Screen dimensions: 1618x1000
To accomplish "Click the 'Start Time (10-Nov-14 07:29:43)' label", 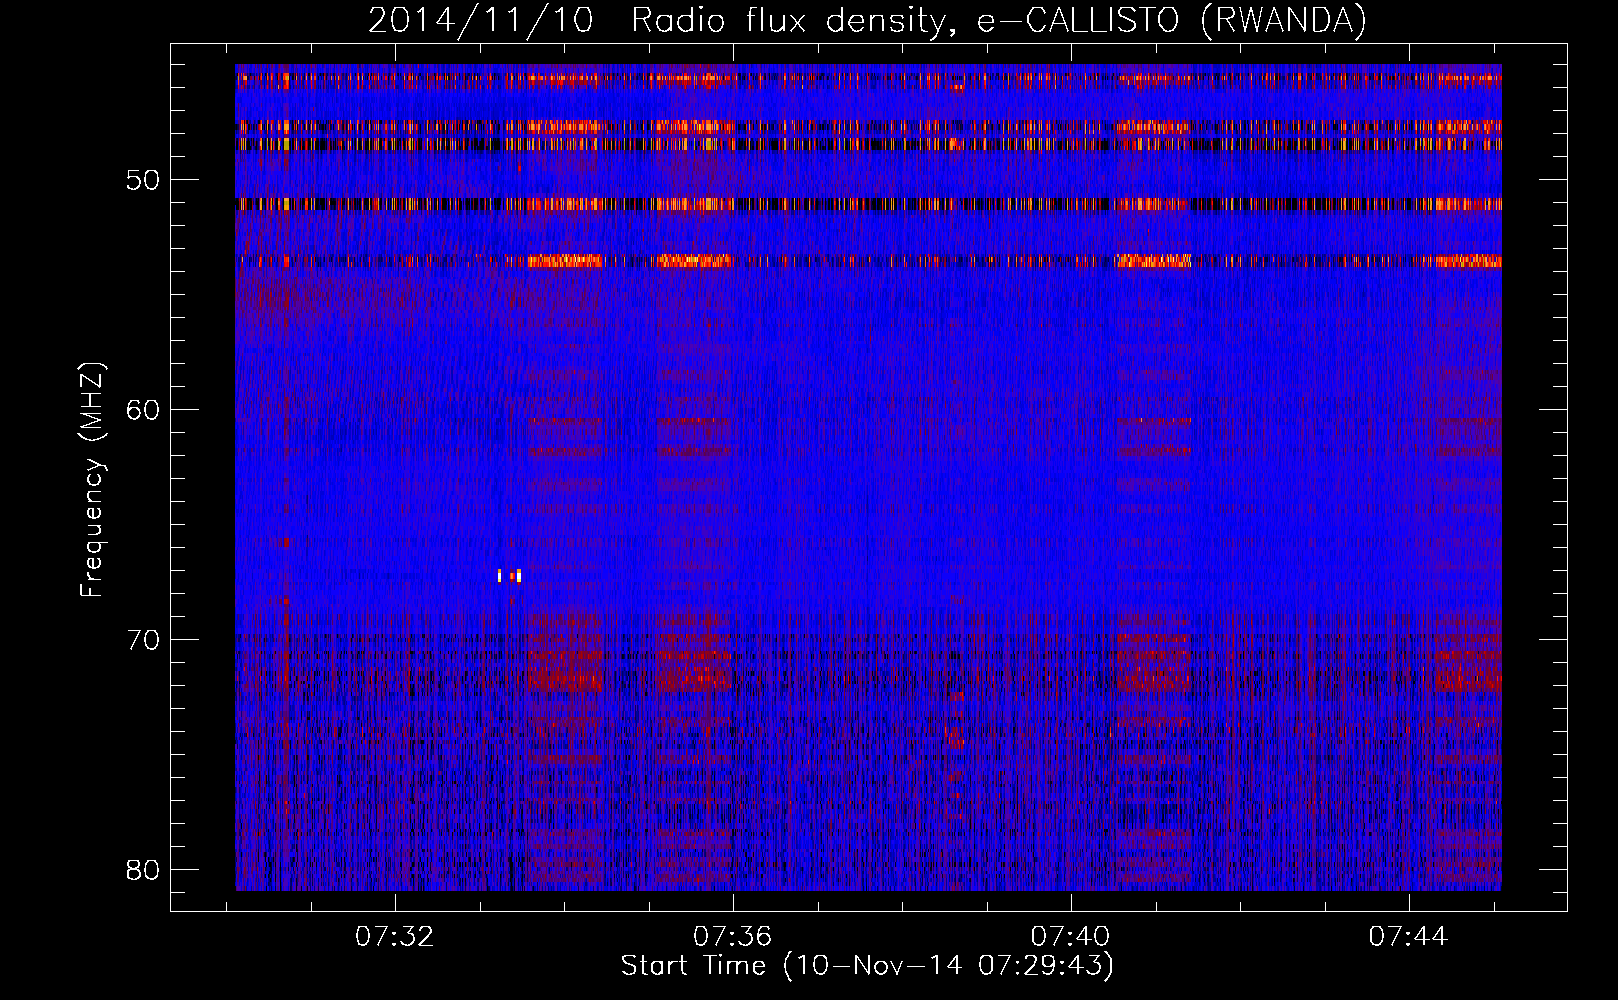I will [867, 966].
